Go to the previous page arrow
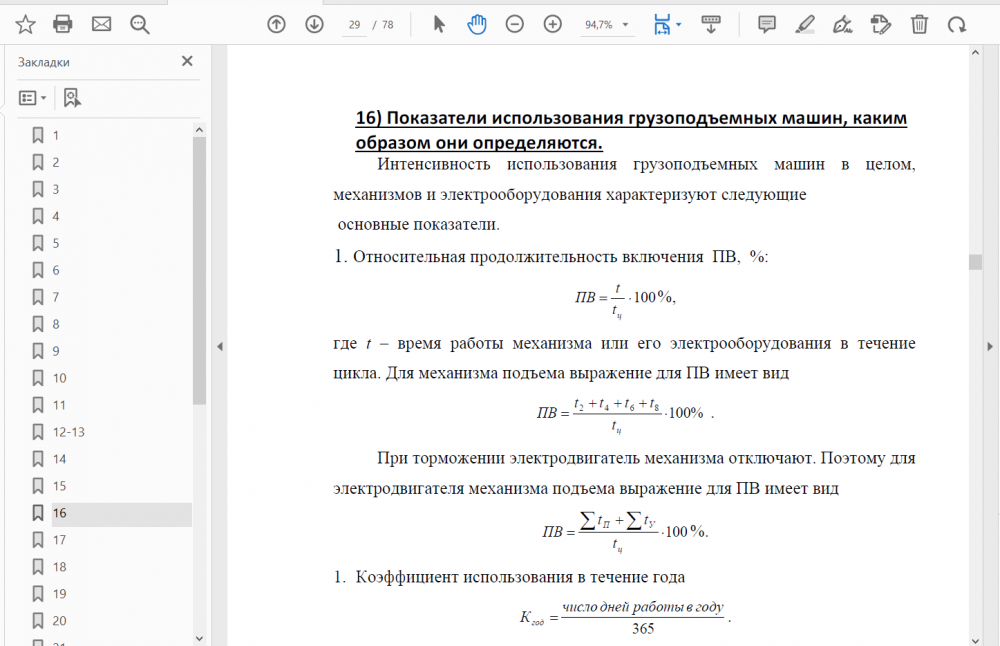The image size is (1000, 646). [276, 25]
